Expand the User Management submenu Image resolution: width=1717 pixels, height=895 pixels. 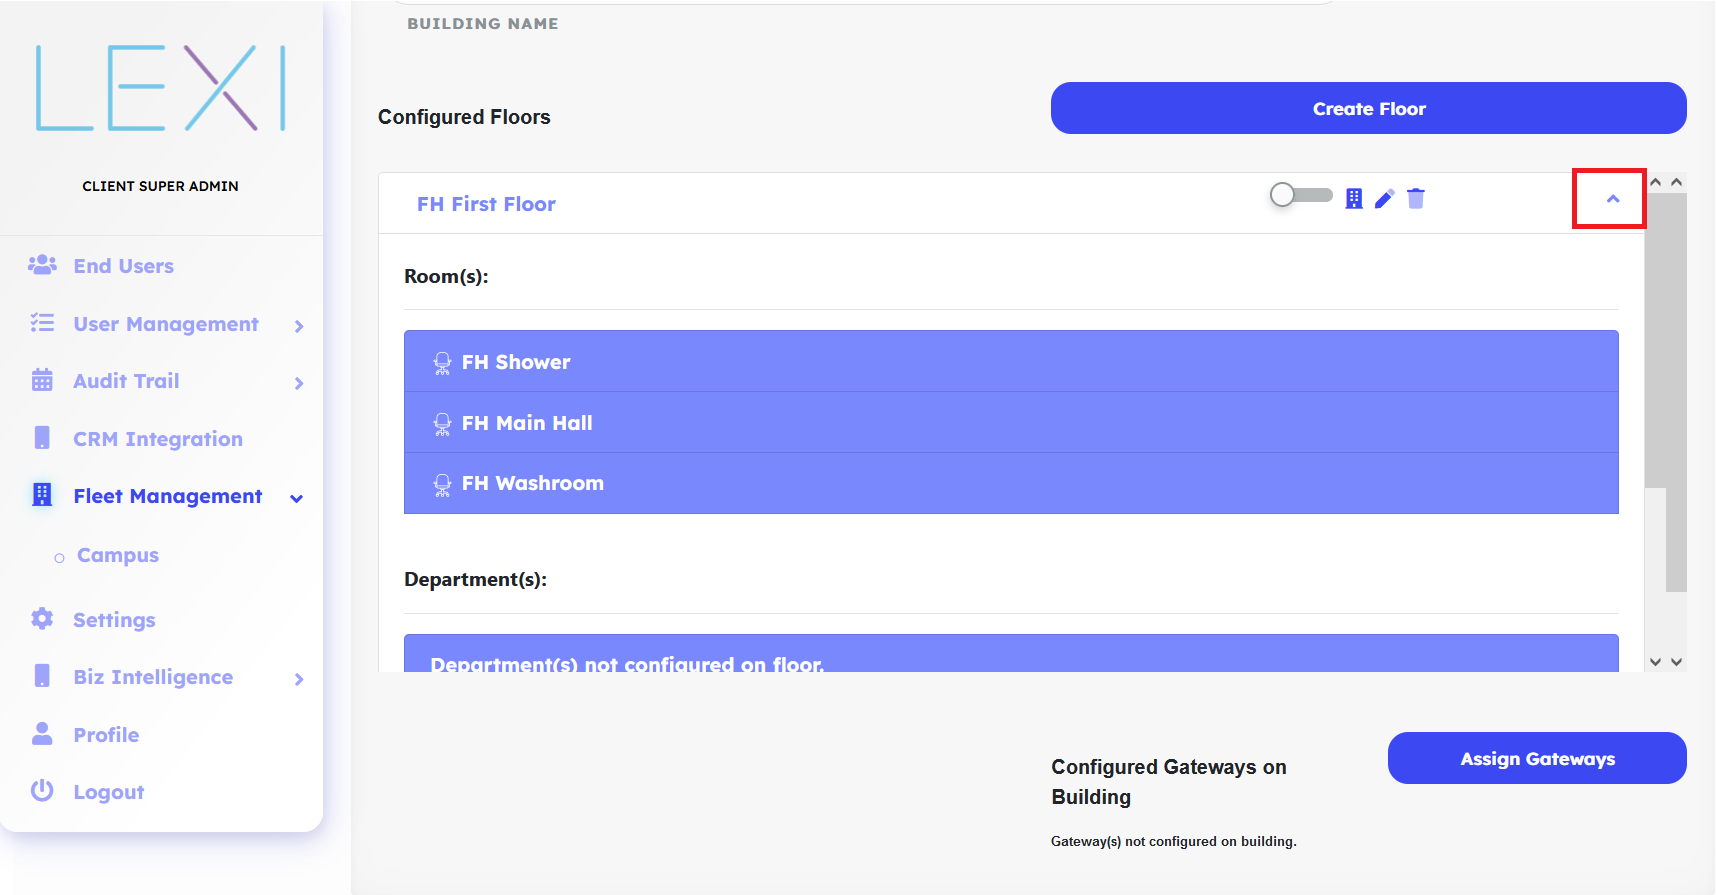298,325
